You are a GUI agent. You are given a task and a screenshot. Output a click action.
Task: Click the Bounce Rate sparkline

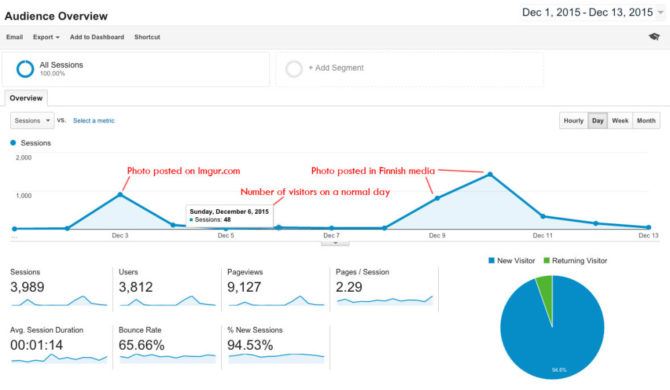point(168,358)
